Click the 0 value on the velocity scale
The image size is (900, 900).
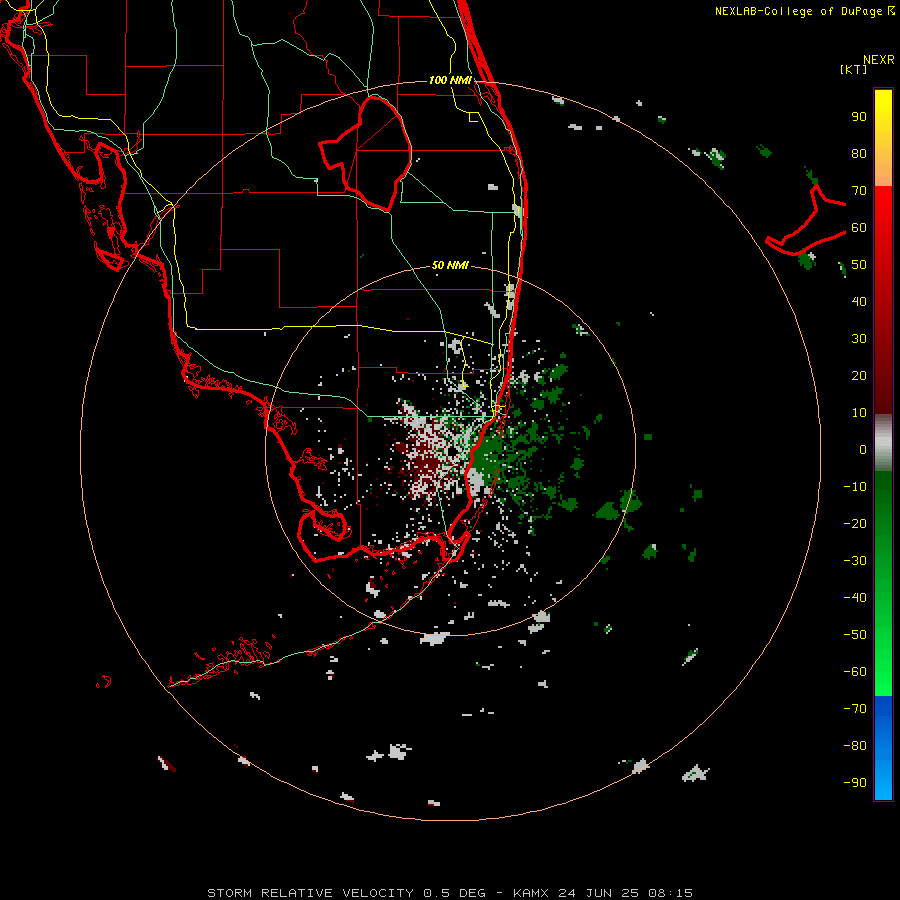[863, 449]
